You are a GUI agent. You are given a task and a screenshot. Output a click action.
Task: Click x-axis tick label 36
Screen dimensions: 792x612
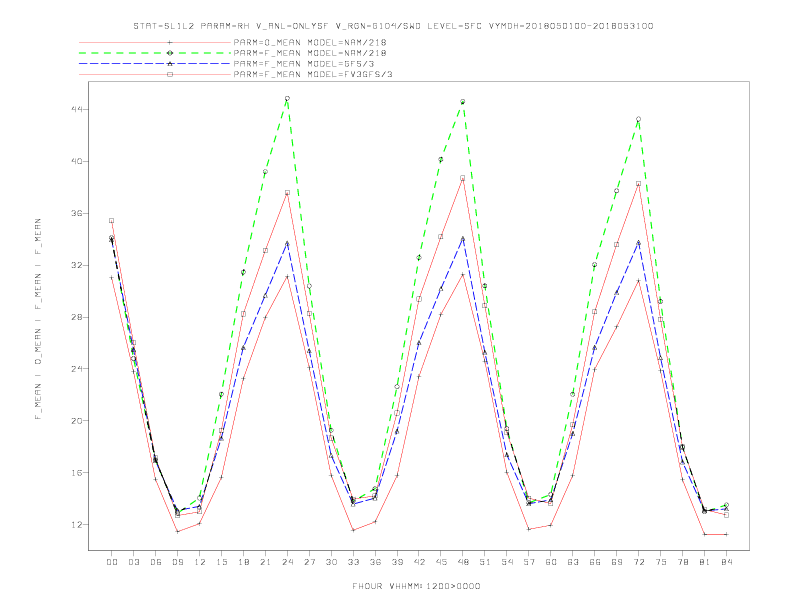[x=375, y=562]
